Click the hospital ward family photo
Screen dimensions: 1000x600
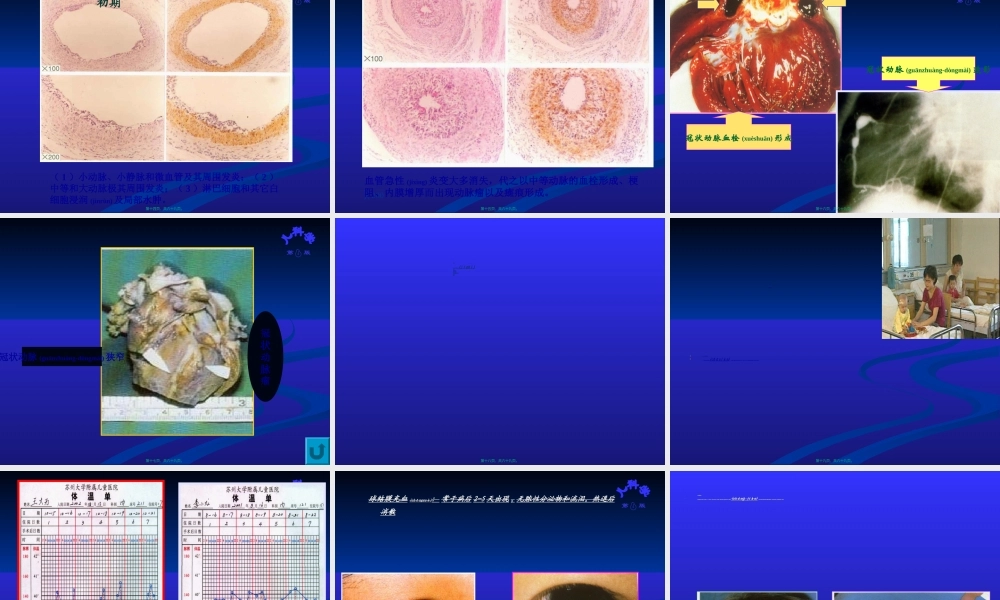tap(940, 278)
